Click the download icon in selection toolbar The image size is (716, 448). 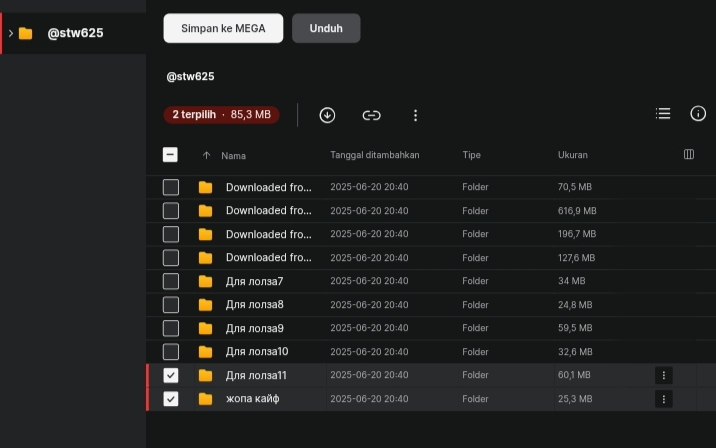327,115
